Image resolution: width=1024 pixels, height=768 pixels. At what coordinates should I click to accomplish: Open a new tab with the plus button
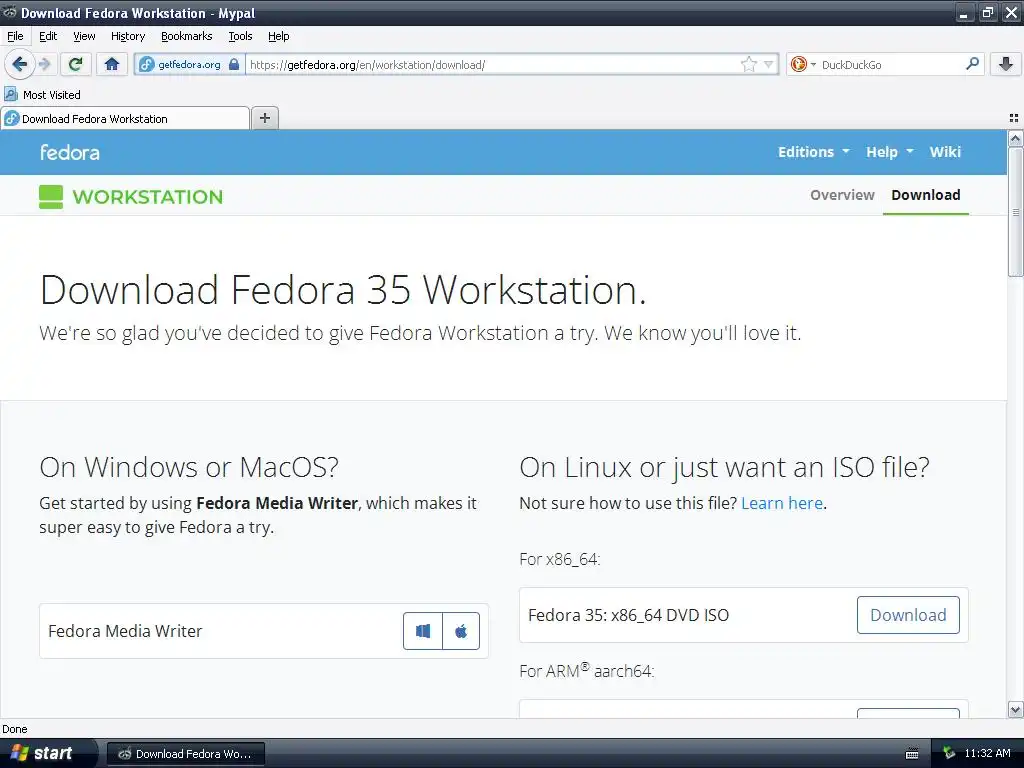point(264,118)
